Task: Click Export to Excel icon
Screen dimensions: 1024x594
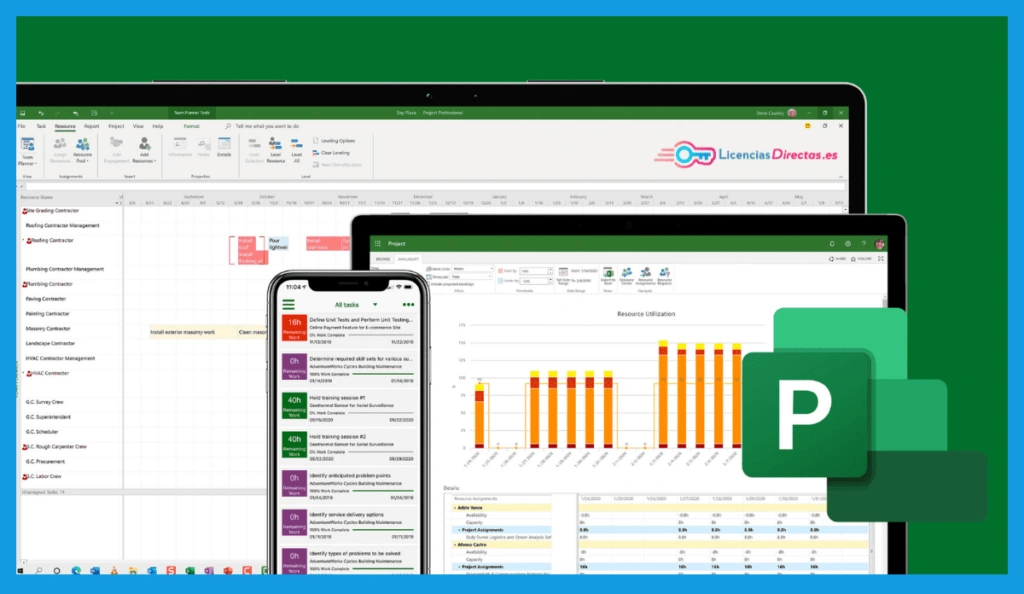Action: 609,272
